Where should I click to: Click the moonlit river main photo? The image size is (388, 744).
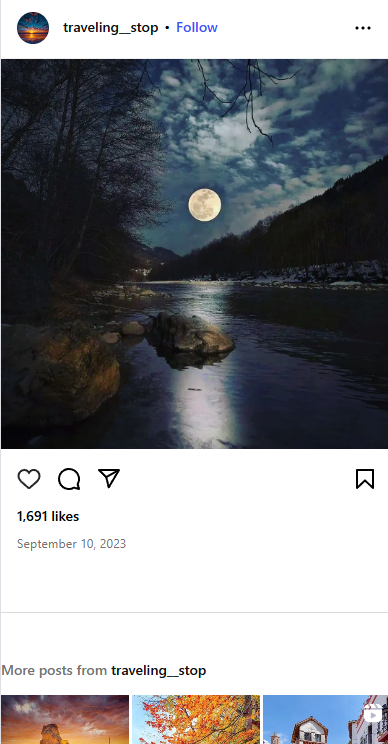[x=194, y=254]
